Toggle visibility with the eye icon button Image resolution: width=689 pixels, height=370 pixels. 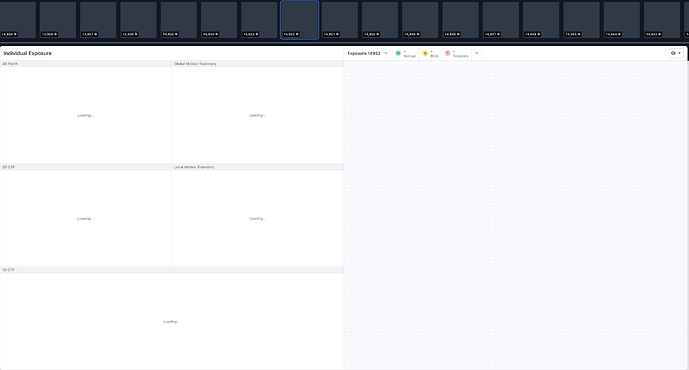[x=673, y=53]
